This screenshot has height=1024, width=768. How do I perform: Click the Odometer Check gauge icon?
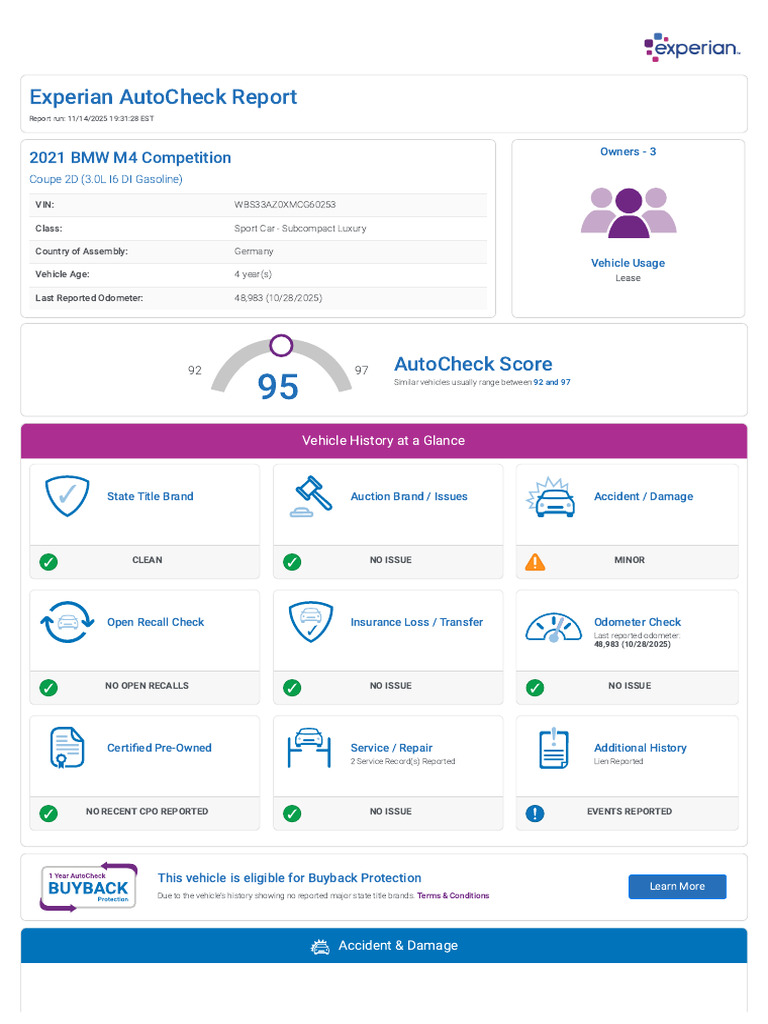(554, 628)
